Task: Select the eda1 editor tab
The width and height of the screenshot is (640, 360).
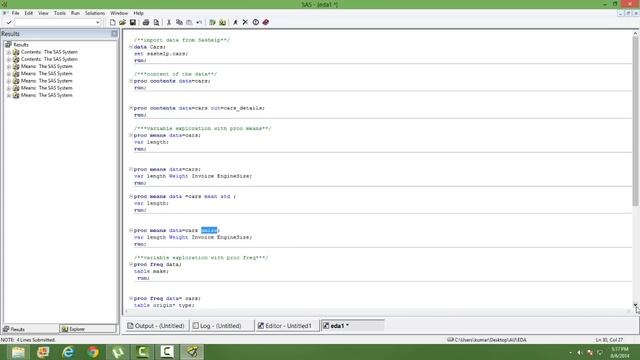Action: (353, 326)
